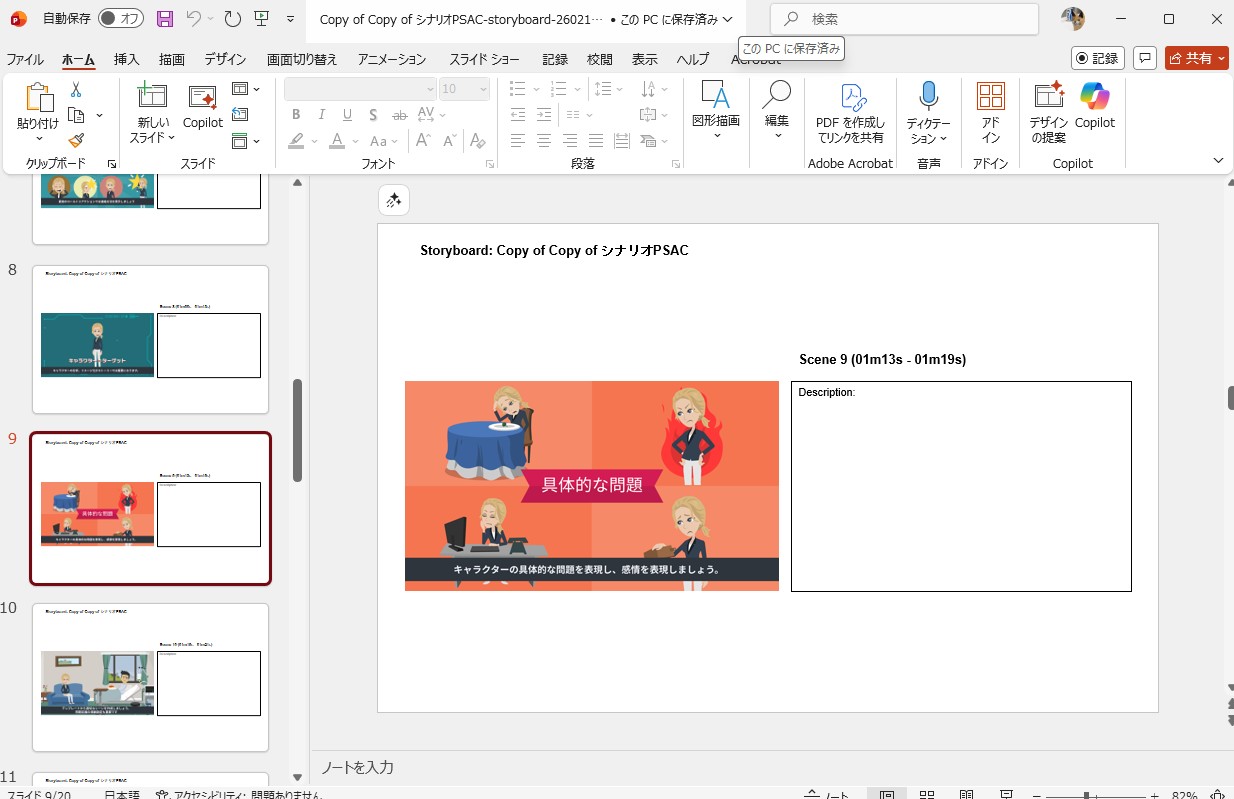The height and width of the screenshot is (799, 1234).
Task: Click the font color swatch
Action: pos(338,141)
